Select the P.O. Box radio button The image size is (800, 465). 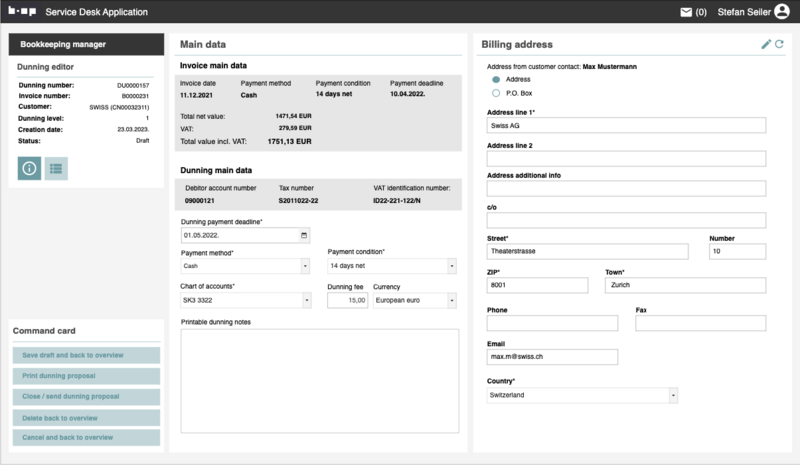(496, 93)
